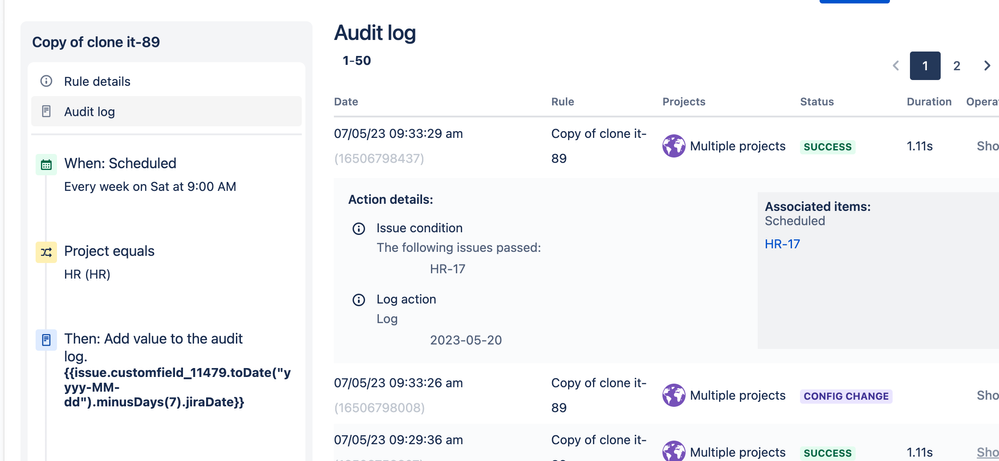Click the Issue condition info icon
The height and width of the screenshot is (461, 999).
[359, 229]
